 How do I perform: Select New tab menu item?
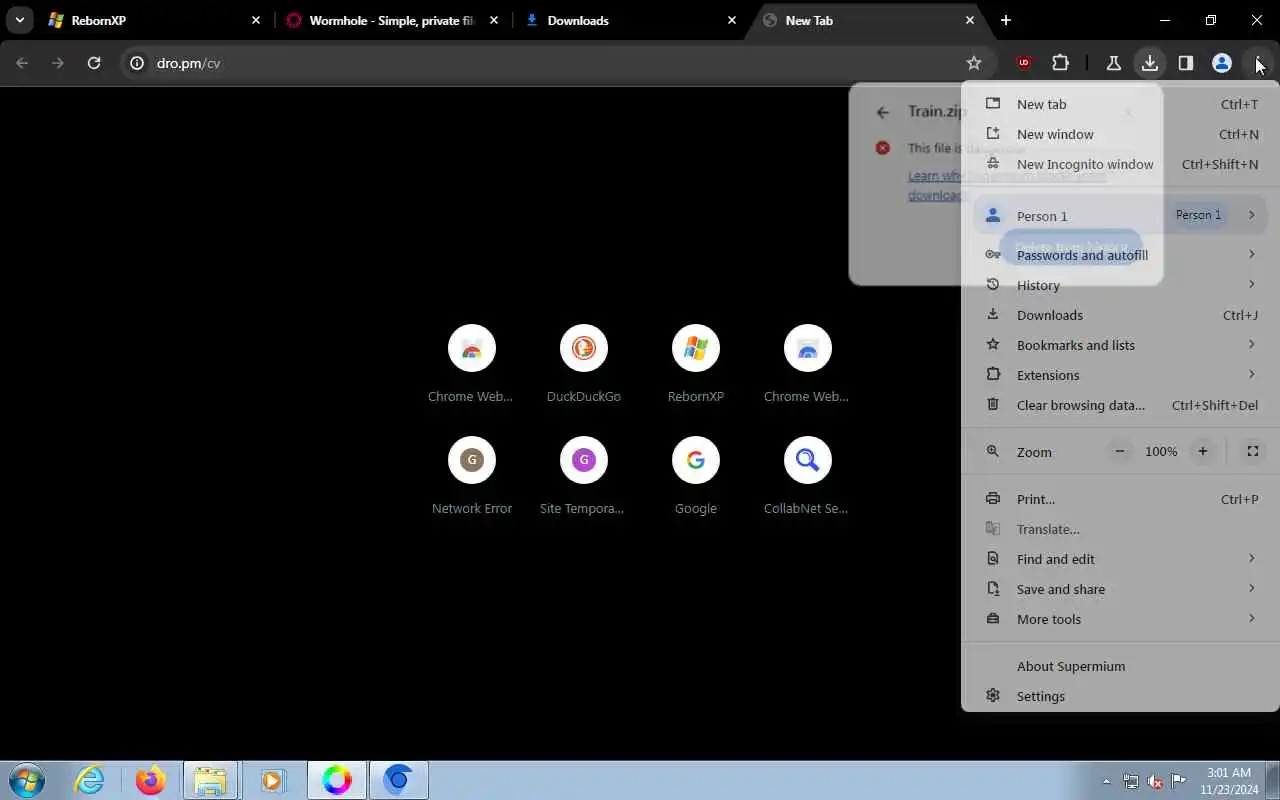click(1120, 104)
